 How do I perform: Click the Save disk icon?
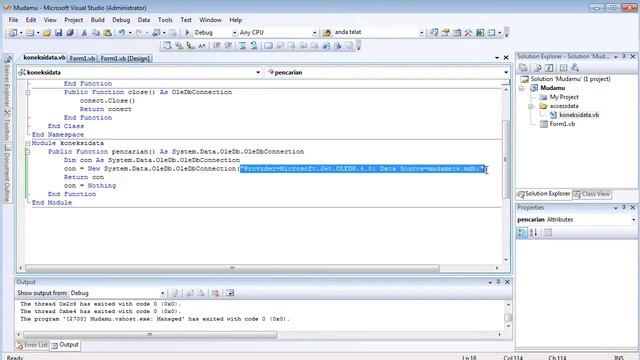pyautogui.click(x=58, y=32)
